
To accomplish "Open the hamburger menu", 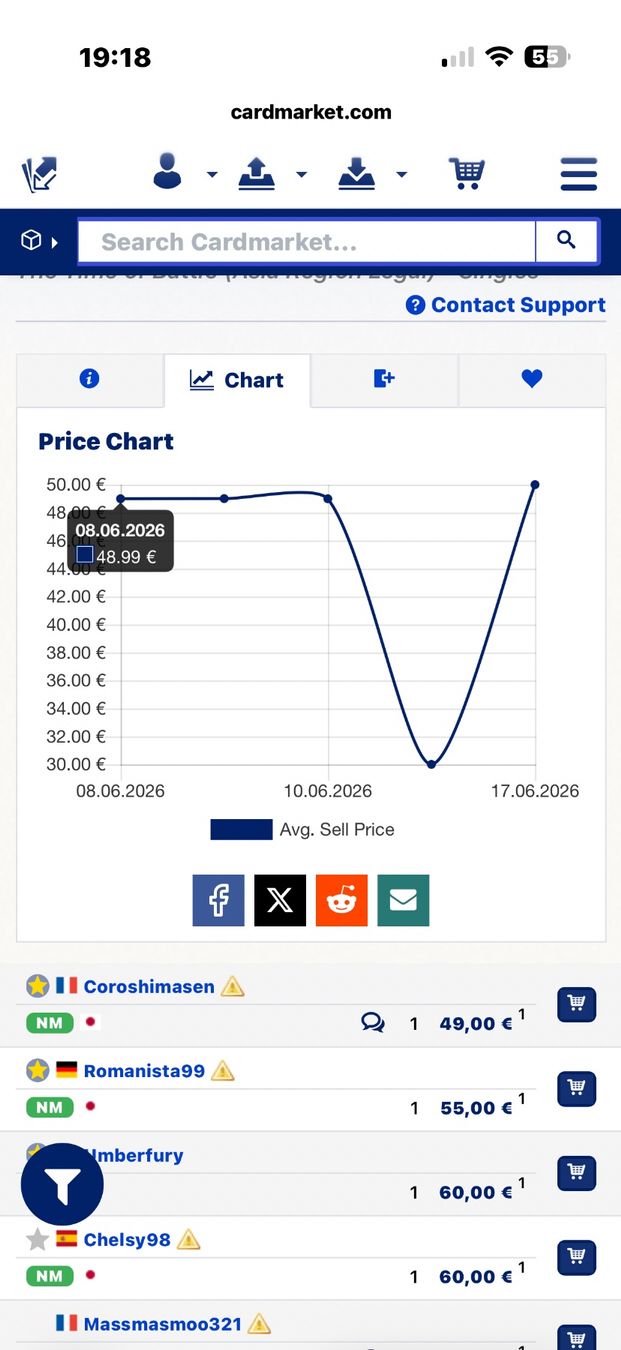I will tap(579, 174).
